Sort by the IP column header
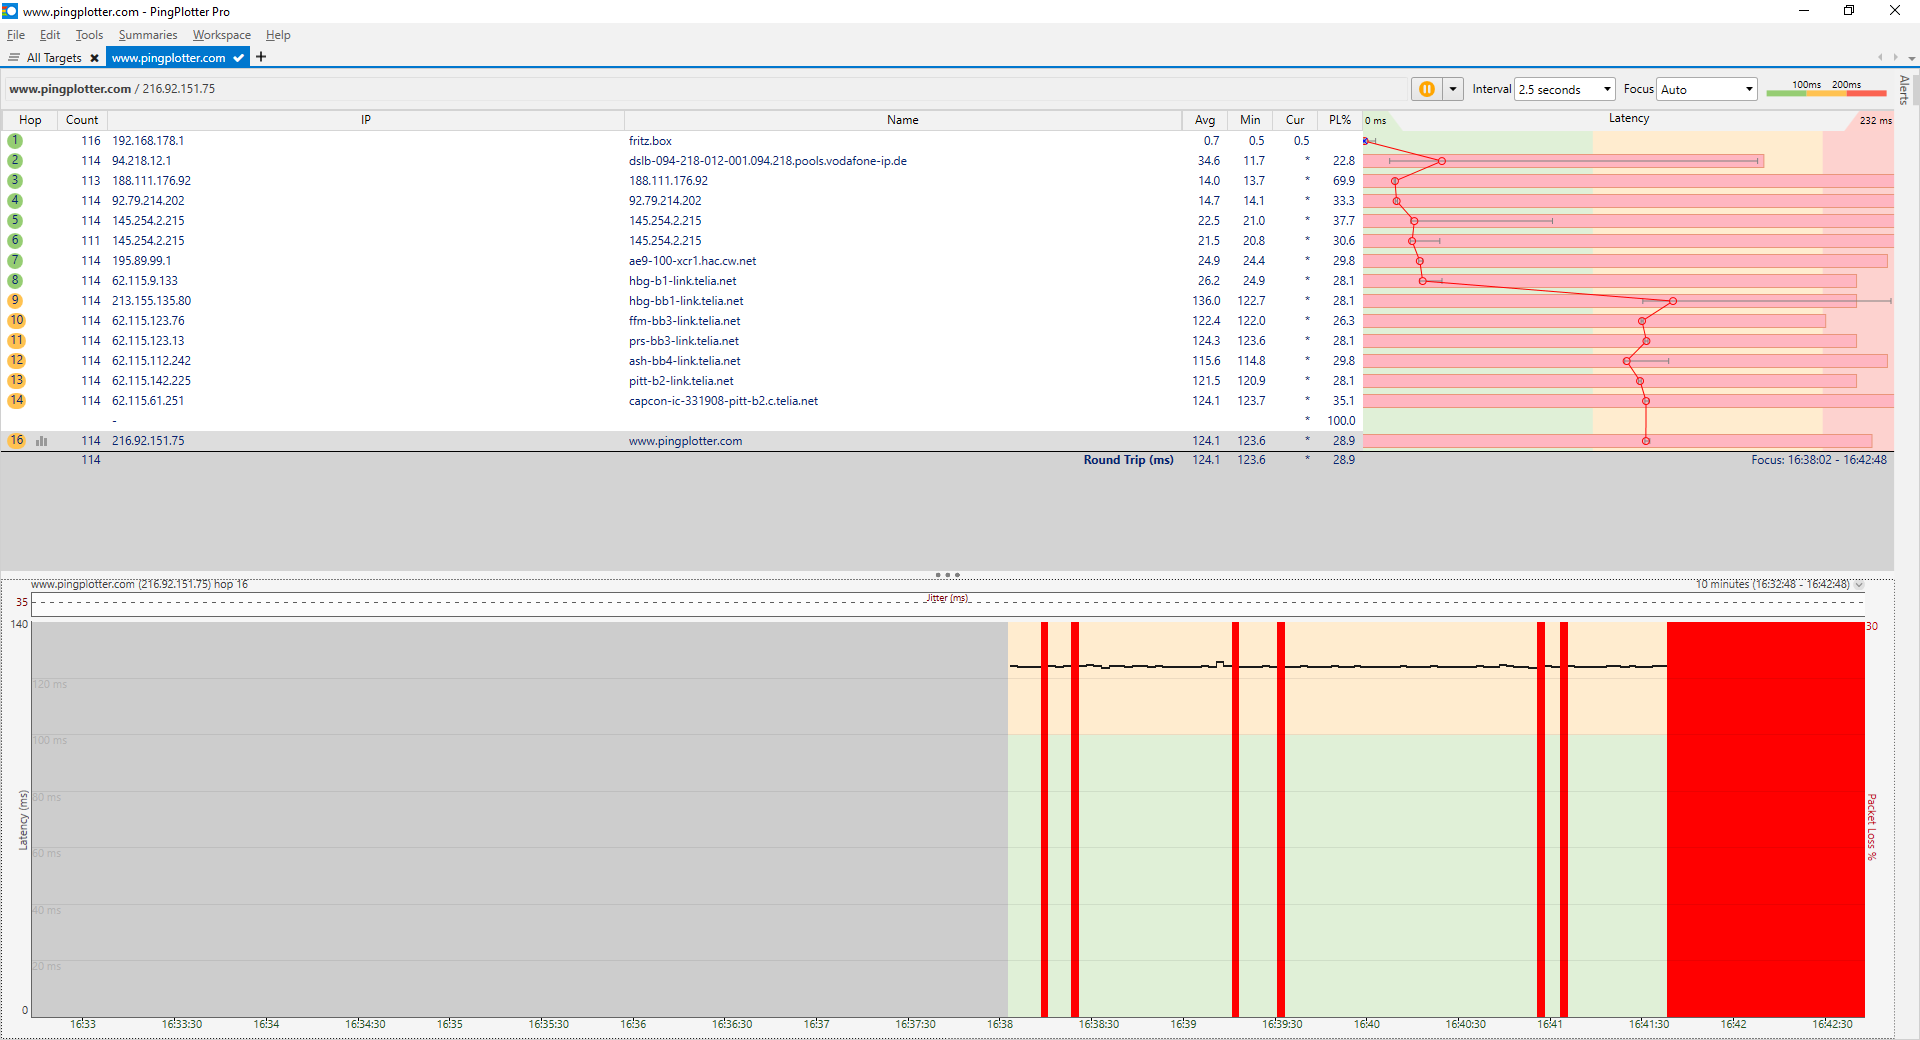The height and width of the screenshot is (1040, 1920). coord(366,120)
